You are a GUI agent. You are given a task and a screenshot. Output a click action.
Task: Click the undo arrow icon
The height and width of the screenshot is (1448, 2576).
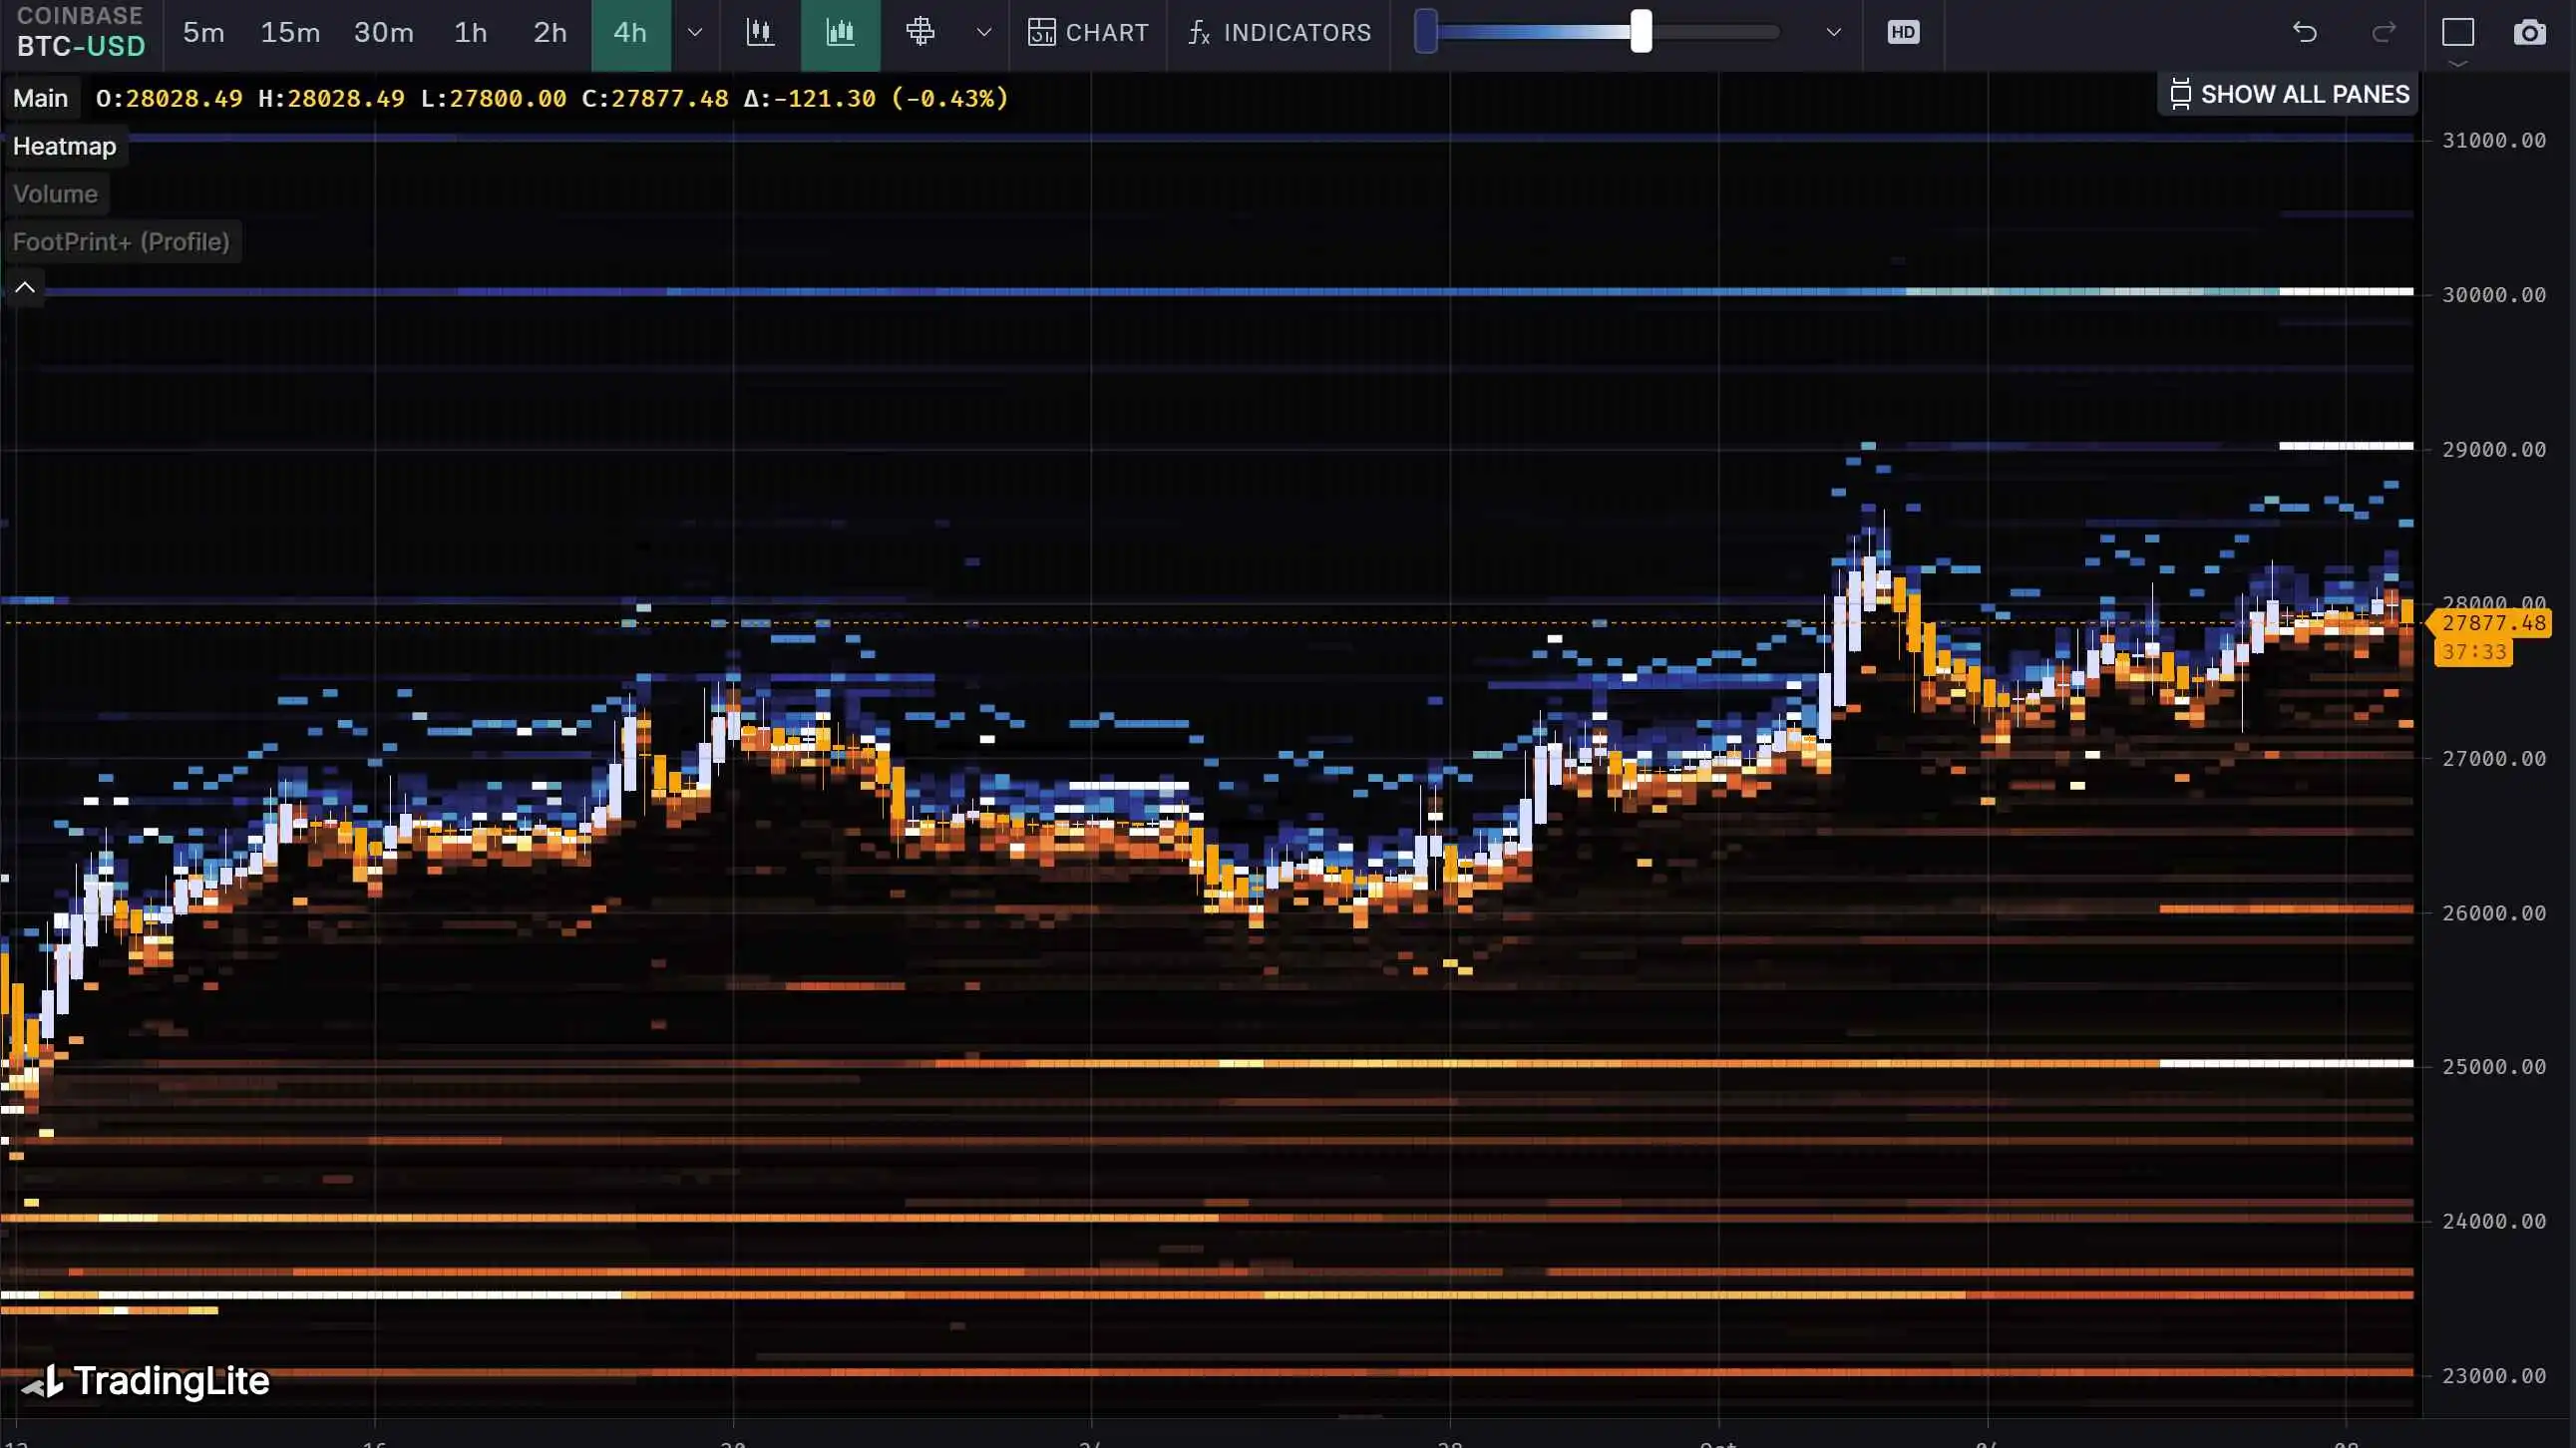coord(2304,33)
